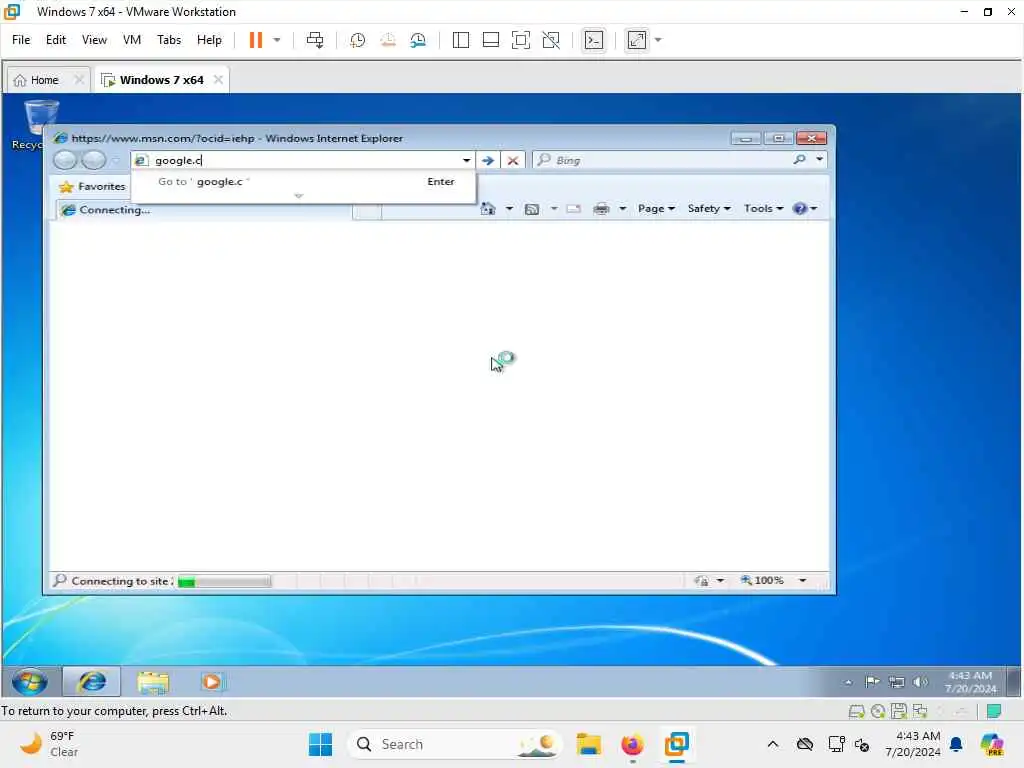The image size is (1024, 768).
Task: Open the Windows 7 Start menu
Action: pyautogui.click(x=29, y=682)
